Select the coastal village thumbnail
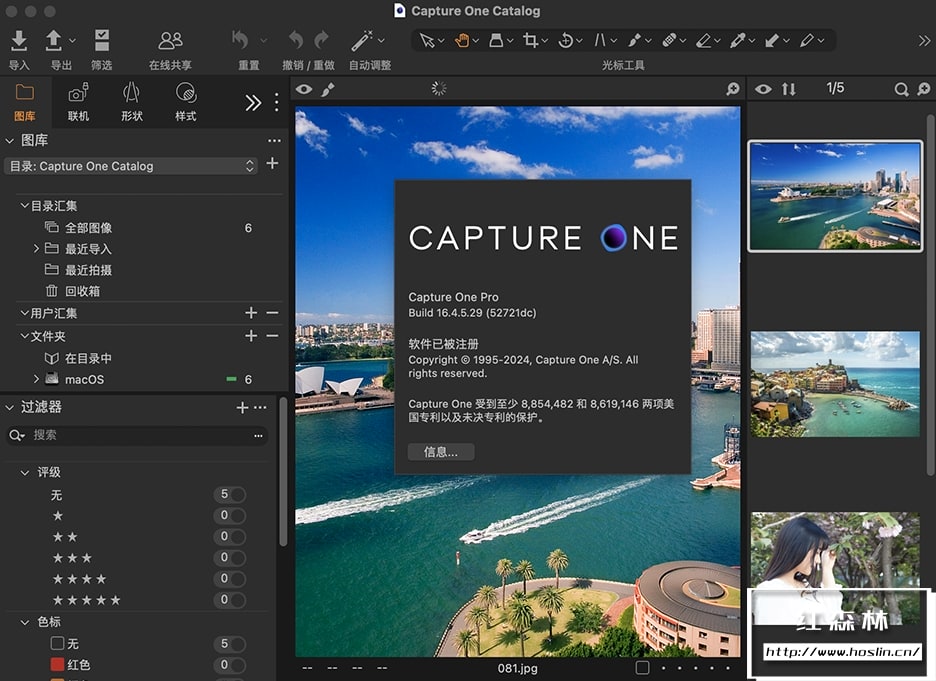The height and width of the screenshot is (681, 936). [835, 384]
